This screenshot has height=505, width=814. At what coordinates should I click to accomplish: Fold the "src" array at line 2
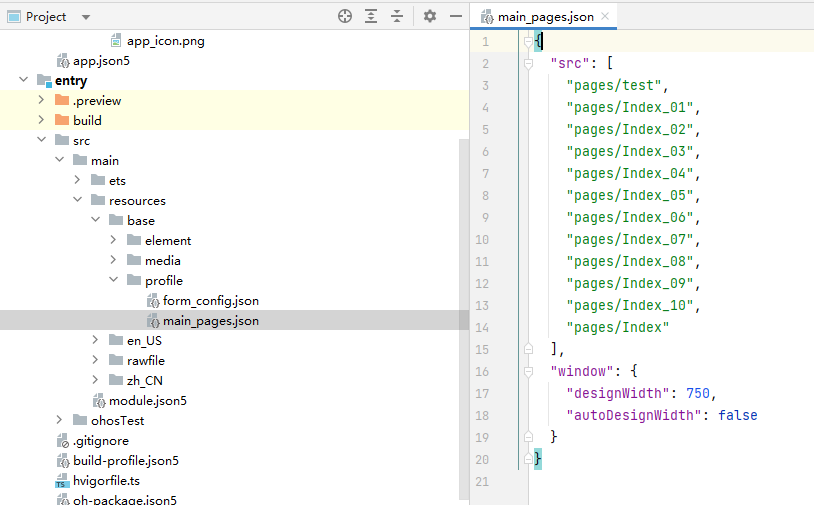coord(528,64)
